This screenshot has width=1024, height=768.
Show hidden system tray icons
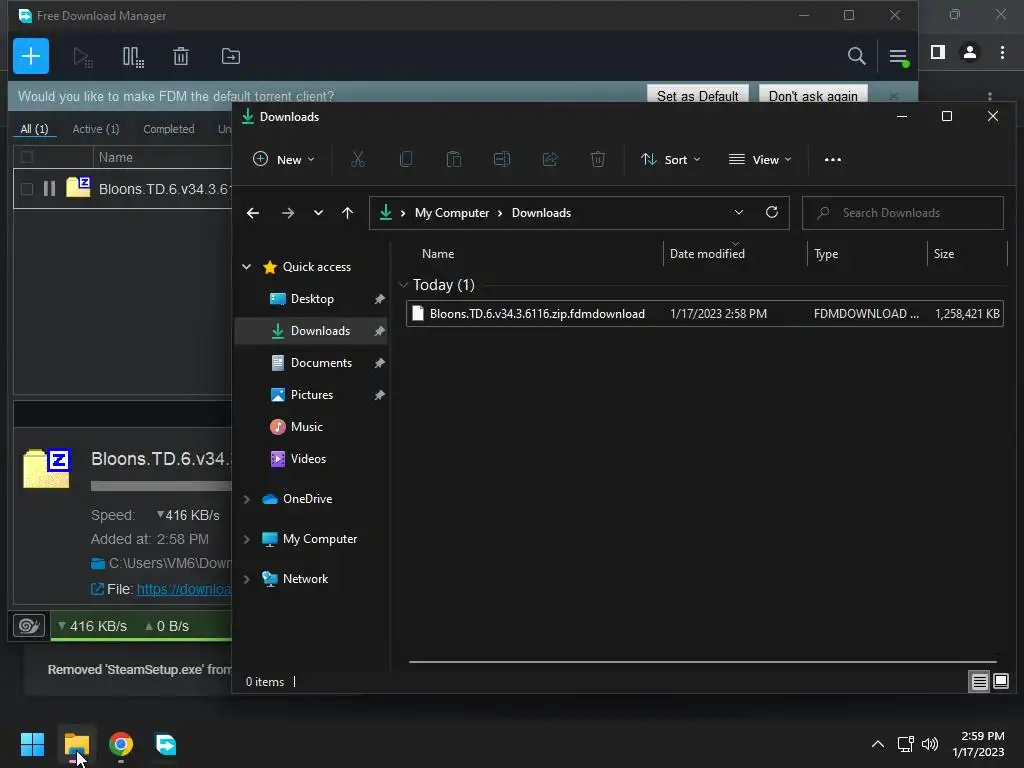coord(878,744)
